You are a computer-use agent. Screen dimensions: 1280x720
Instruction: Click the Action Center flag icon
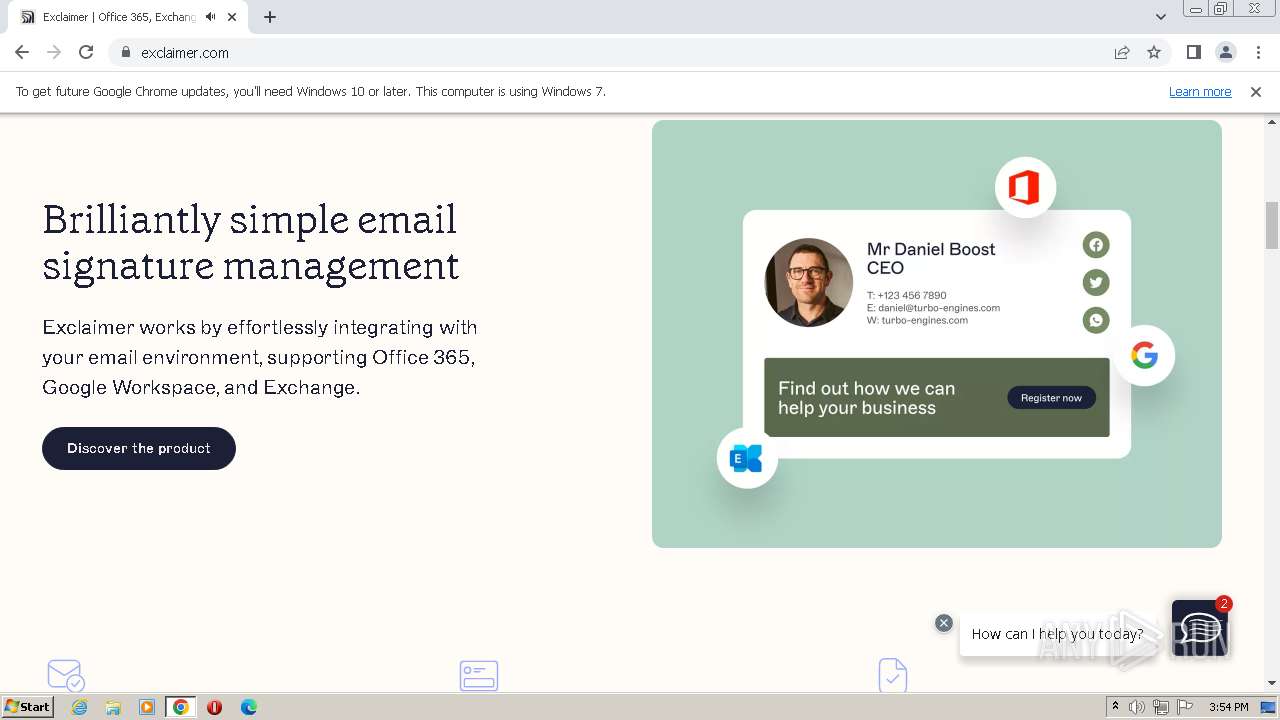pos(1186,707)
